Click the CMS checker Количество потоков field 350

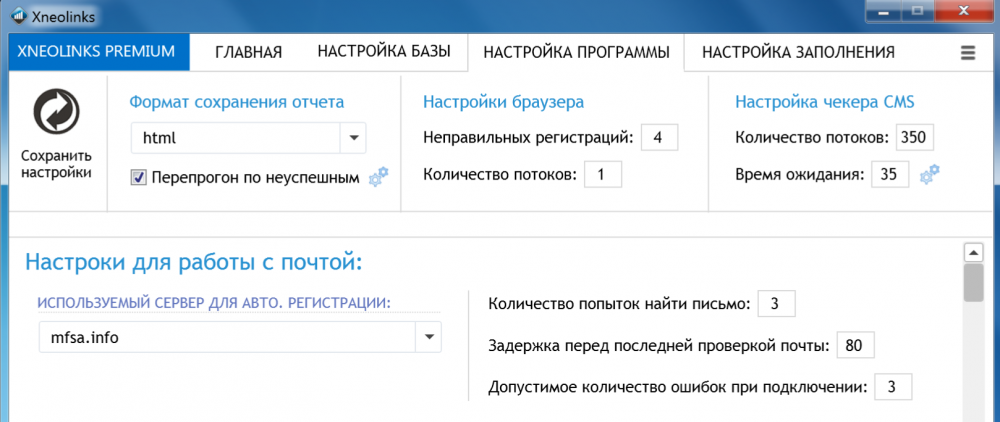tap(915, 138)
